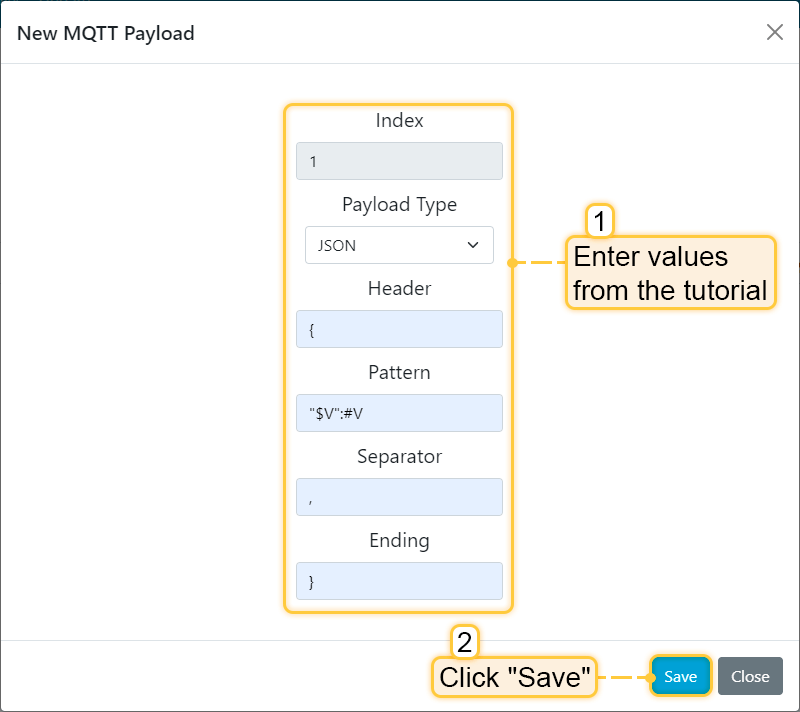Click the "New MQTT Payload" dialog title
Viewport: 800px width, 712px height.
tap(106, 33)
